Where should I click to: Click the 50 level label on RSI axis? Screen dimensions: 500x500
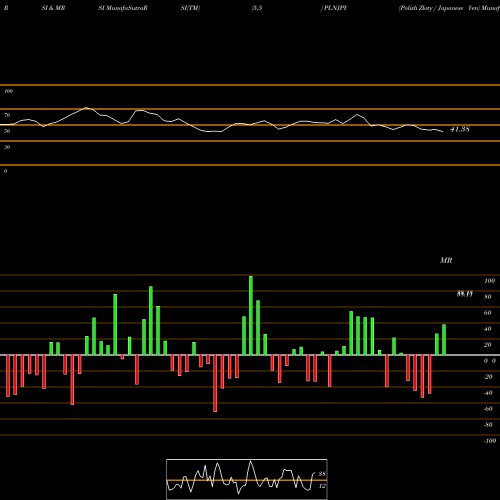(x=7, y=131)
